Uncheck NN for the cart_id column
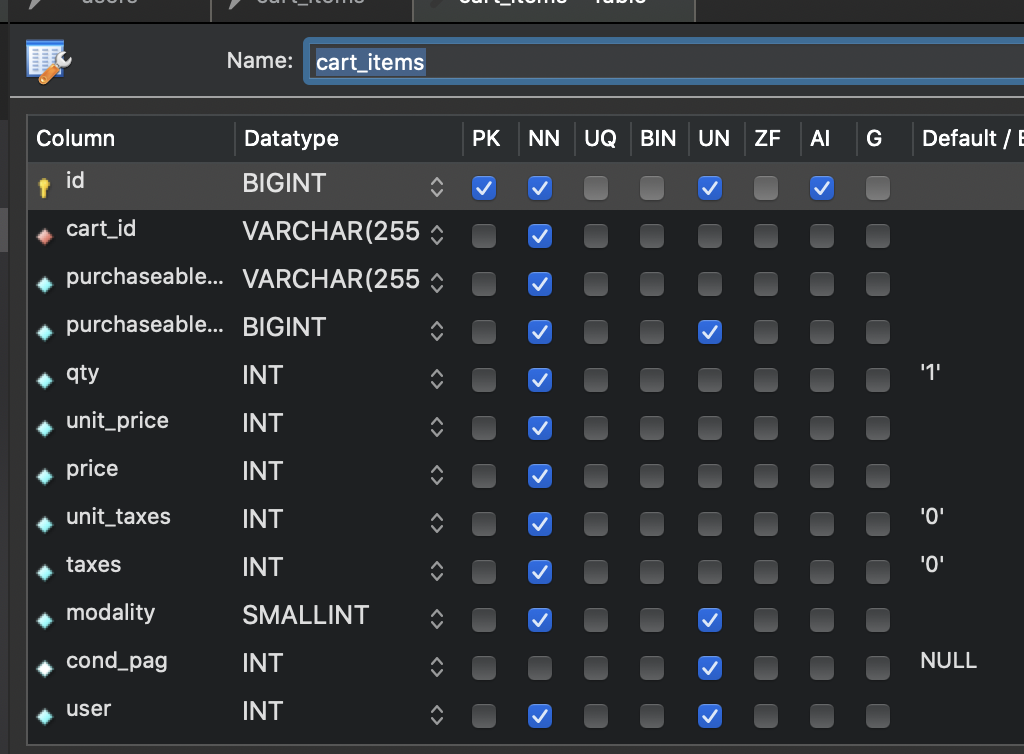Viewport: 1024px width, 754px height. point(540,236)
